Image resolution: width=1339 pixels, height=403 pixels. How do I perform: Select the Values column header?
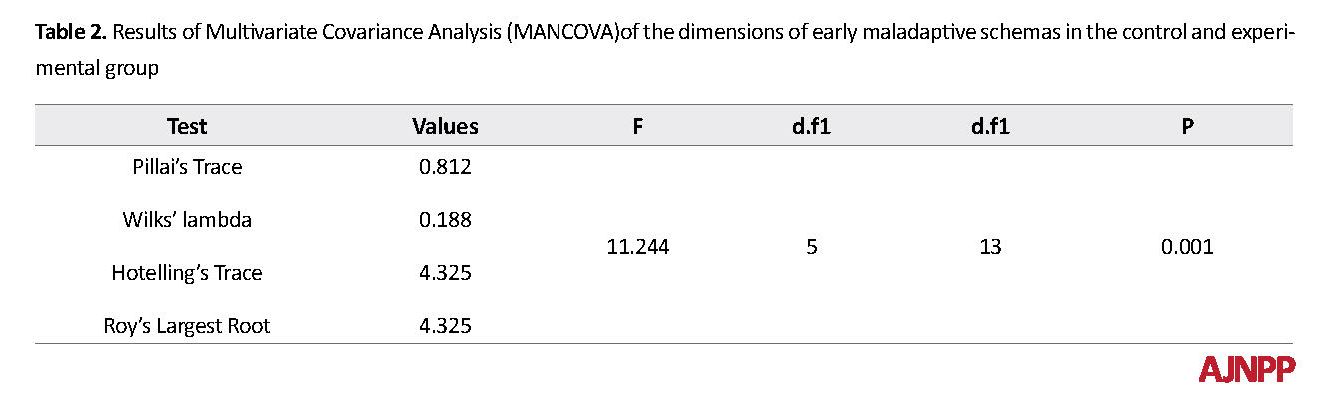pos(445,126)
